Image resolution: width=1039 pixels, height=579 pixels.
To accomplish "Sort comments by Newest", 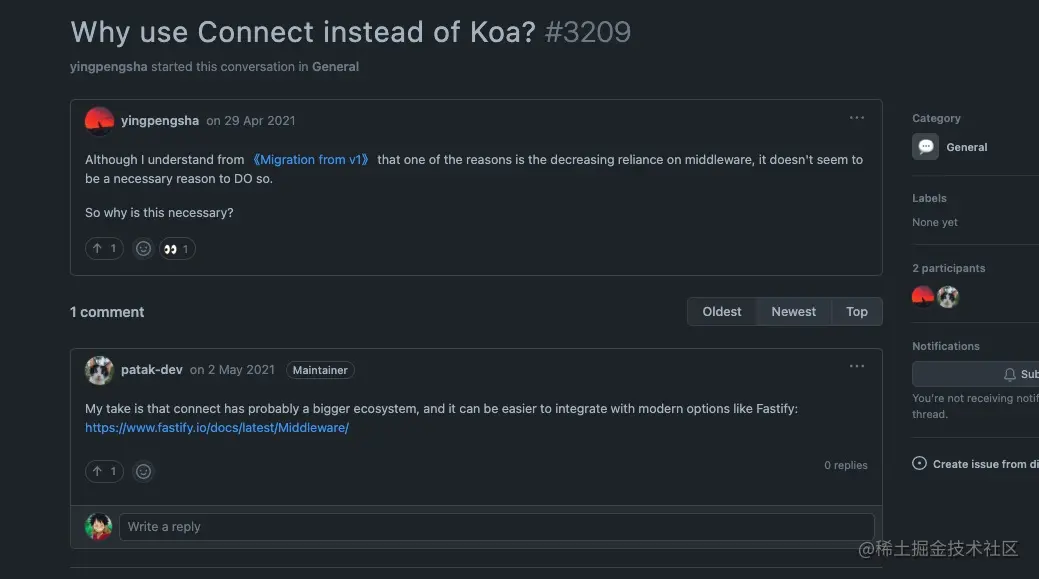I will click(793, 312).
